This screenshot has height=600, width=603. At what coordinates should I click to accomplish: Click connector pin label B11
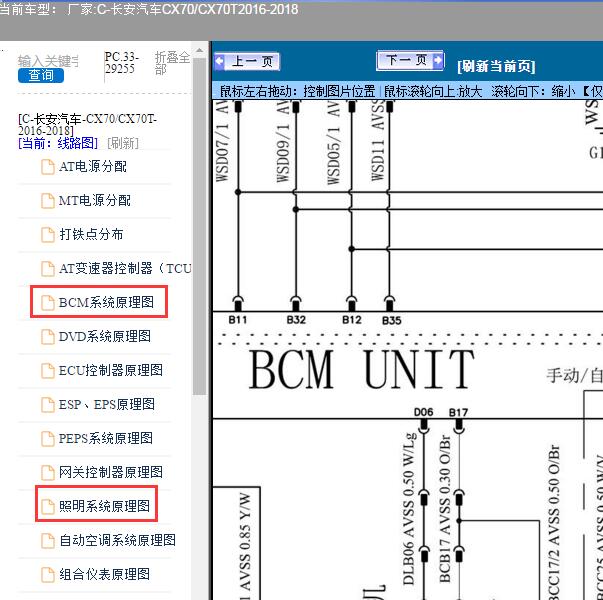(x=238, y=320)
